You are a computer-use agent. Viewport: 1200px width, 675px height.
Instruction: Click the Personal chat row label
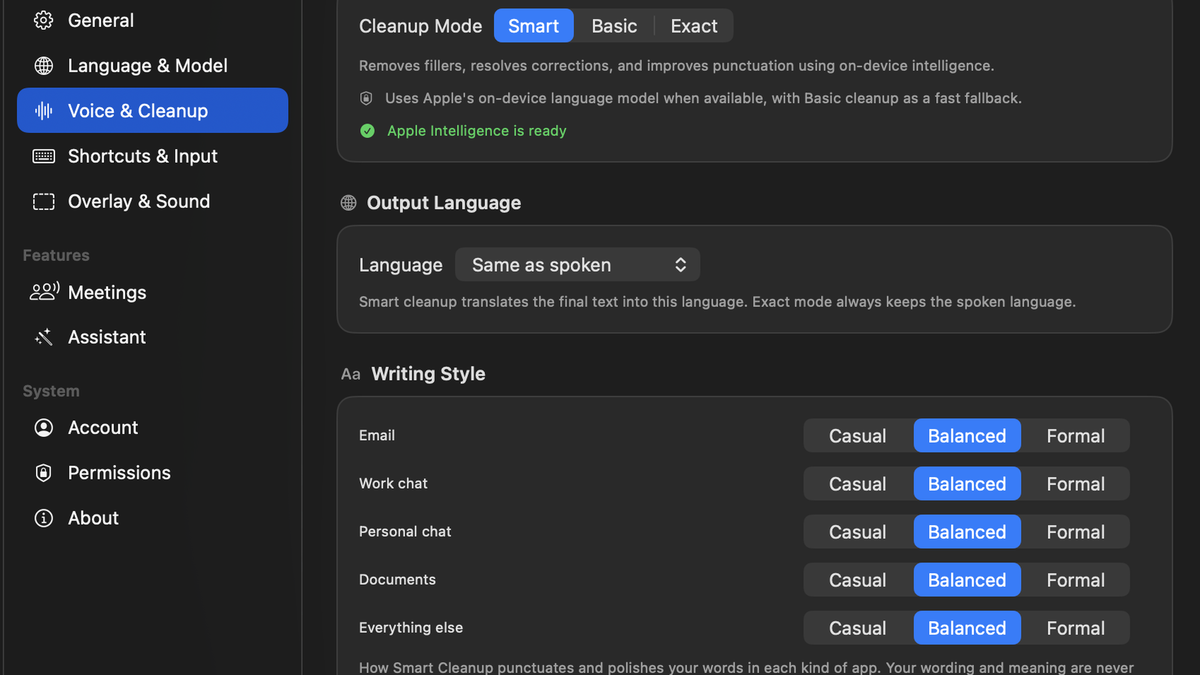point(405,532)
